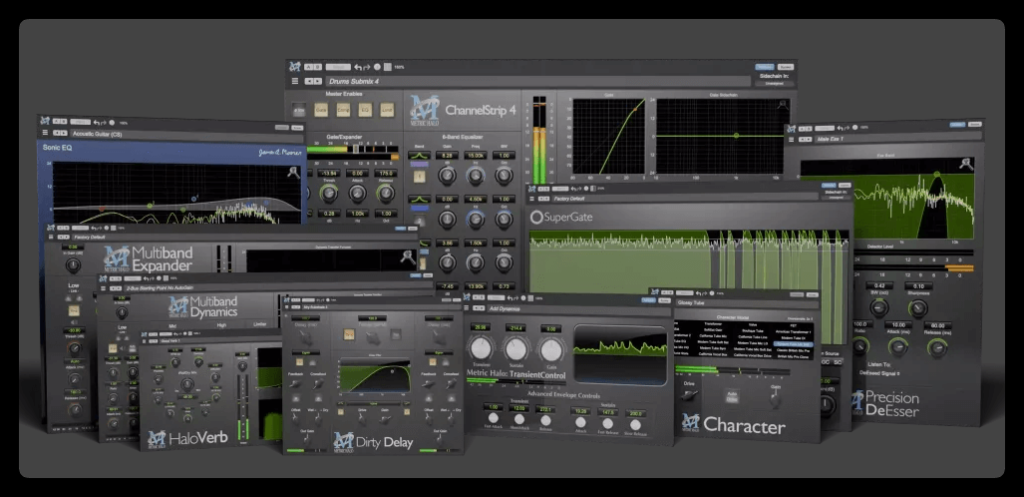Click the -13.84 Thresh value field in Gate/Expander
1024x497 pixels.
click(x=329, y=172)
